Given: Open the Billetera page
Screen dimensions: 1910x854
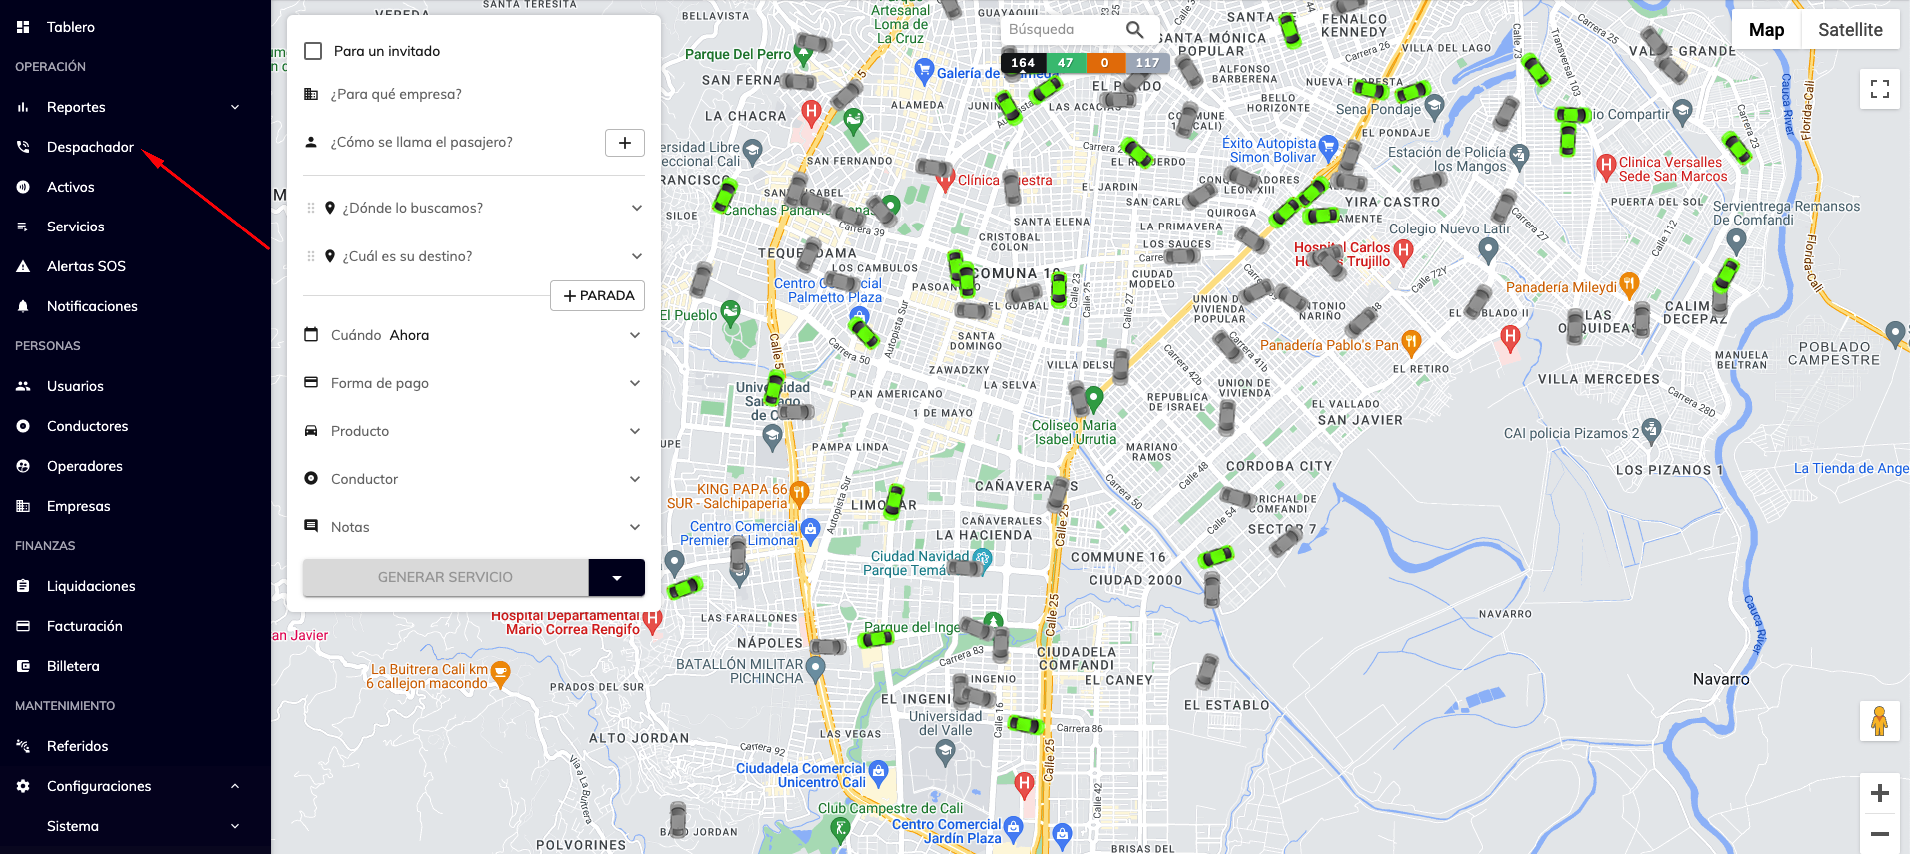Looking at the screenshot, I should pos(73,666).
